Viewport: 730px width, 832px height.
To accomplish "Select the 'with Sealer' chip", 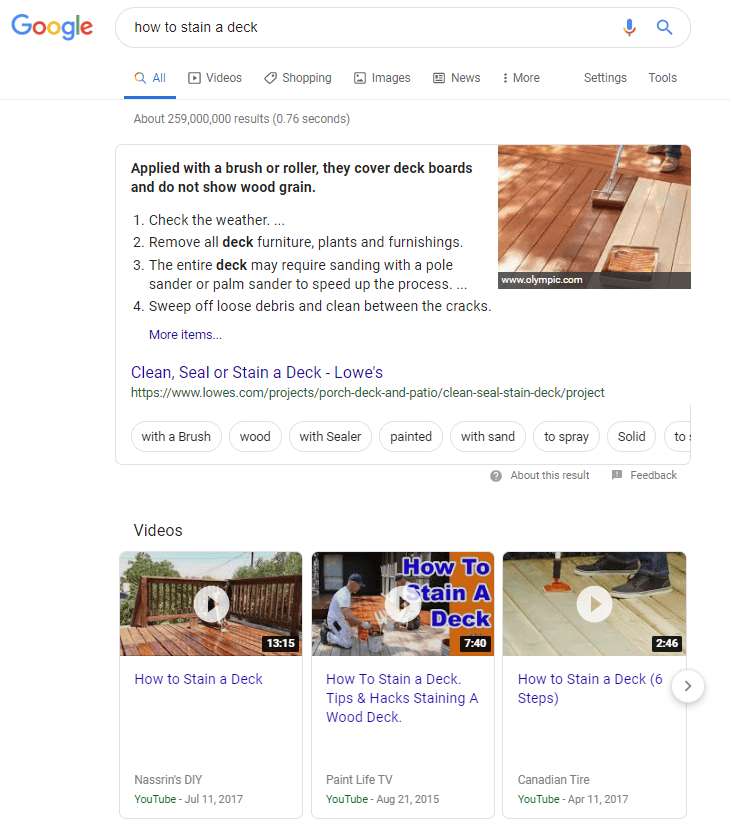I will pyautogui.click(x=330, y=437).
